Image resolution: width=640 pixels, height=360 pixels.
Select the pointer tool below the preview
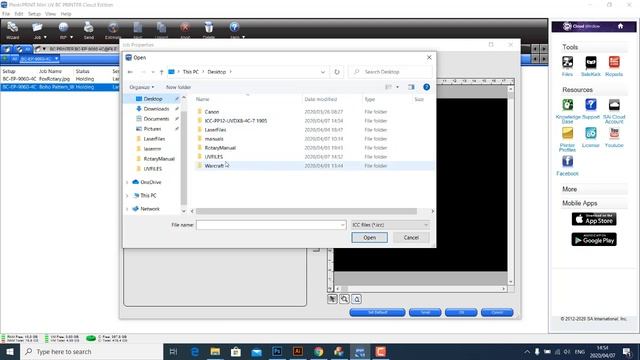pyautogui.click(x=332, y=299)
